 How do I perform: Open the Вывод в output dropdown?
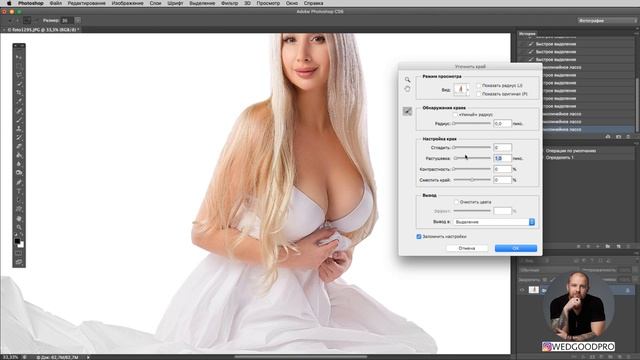coord(494,222)
